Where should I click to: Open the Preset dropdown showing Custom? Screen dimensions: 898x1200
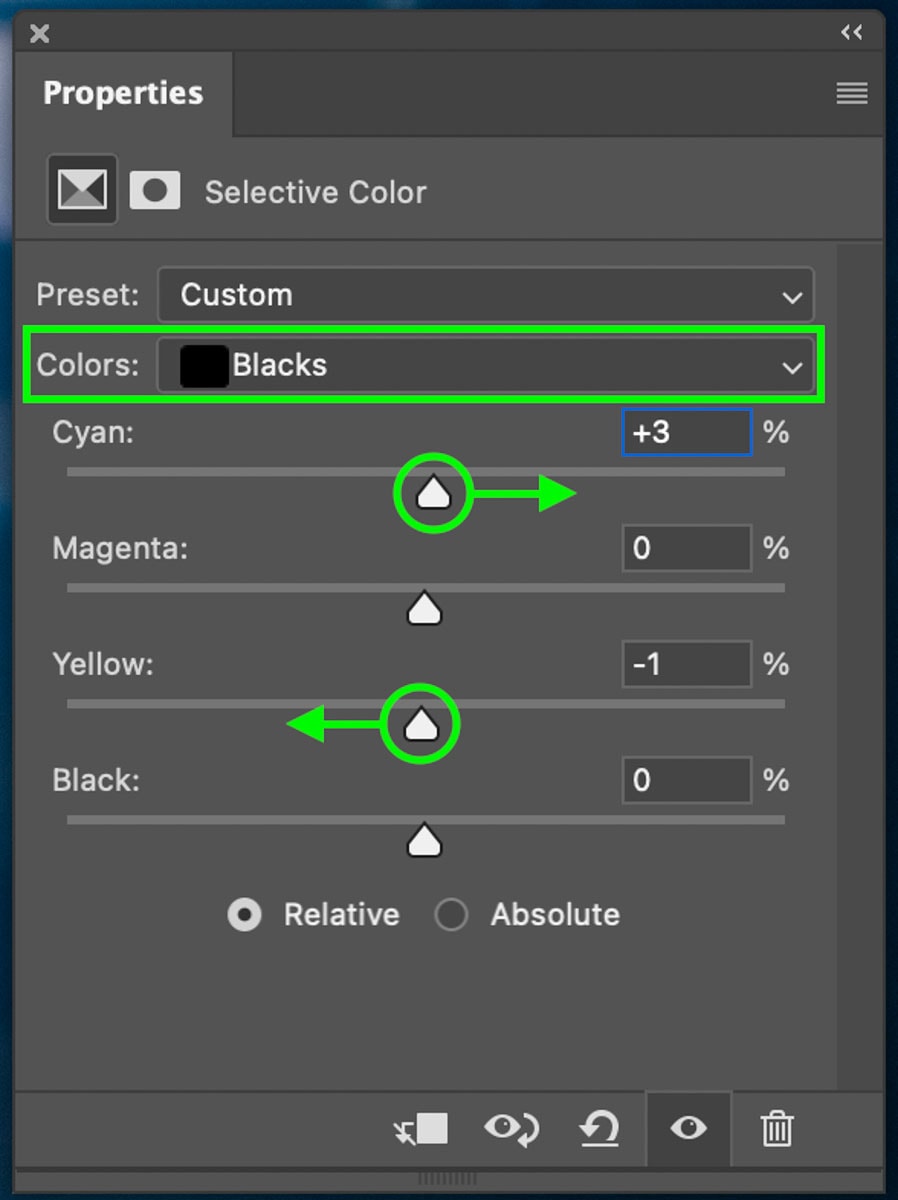tap(486, 295)
